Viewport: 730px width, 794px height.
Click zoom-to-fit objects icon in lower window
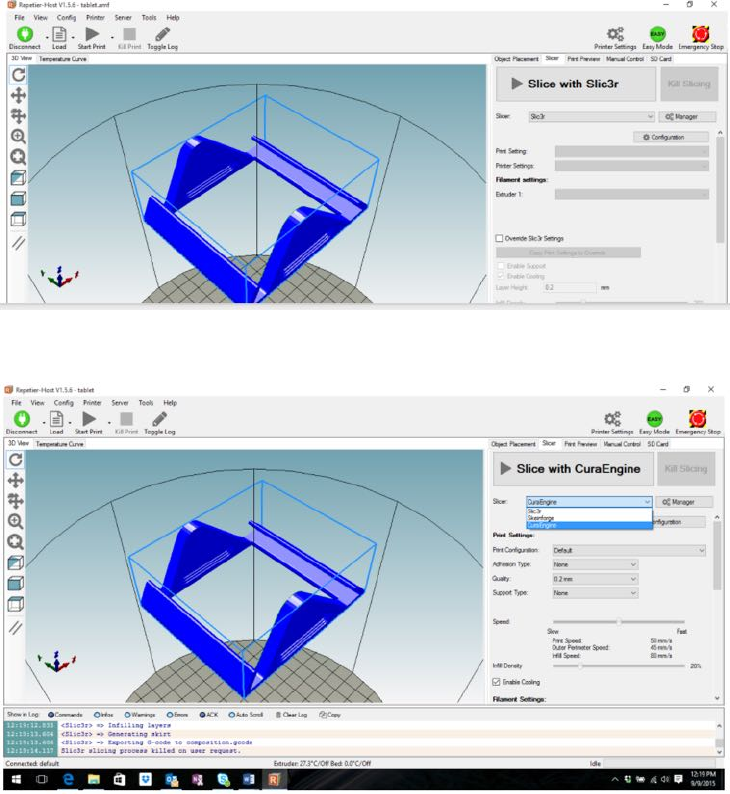tap(16, 542)
